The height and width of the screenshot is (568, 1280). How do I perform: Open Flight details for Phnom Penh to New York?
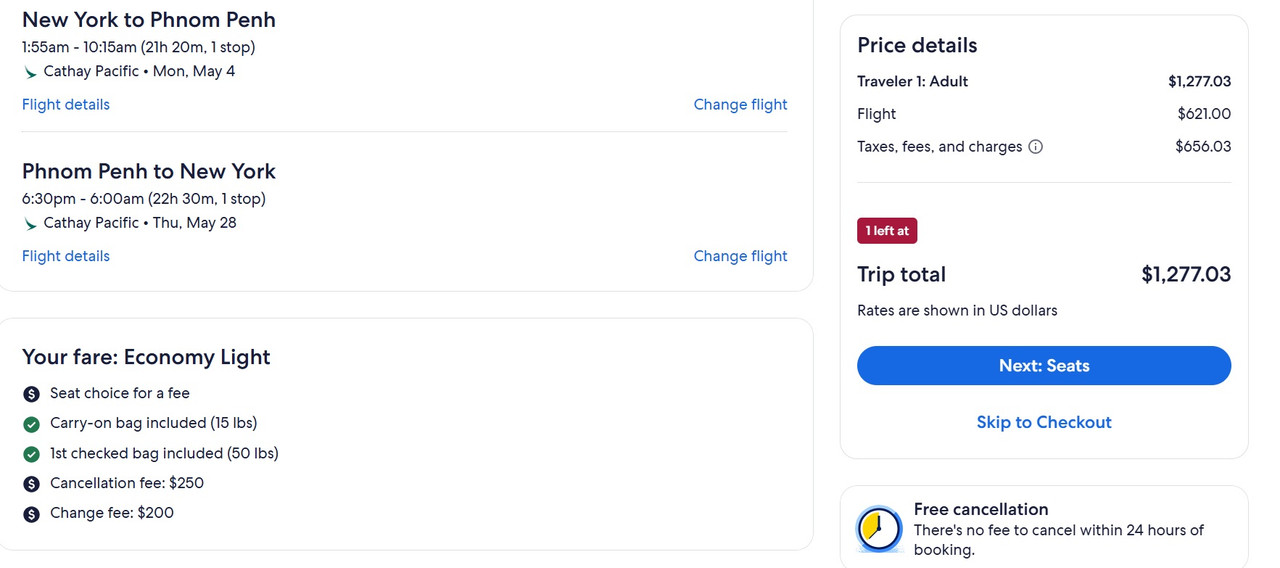click(x=66, y=257)
